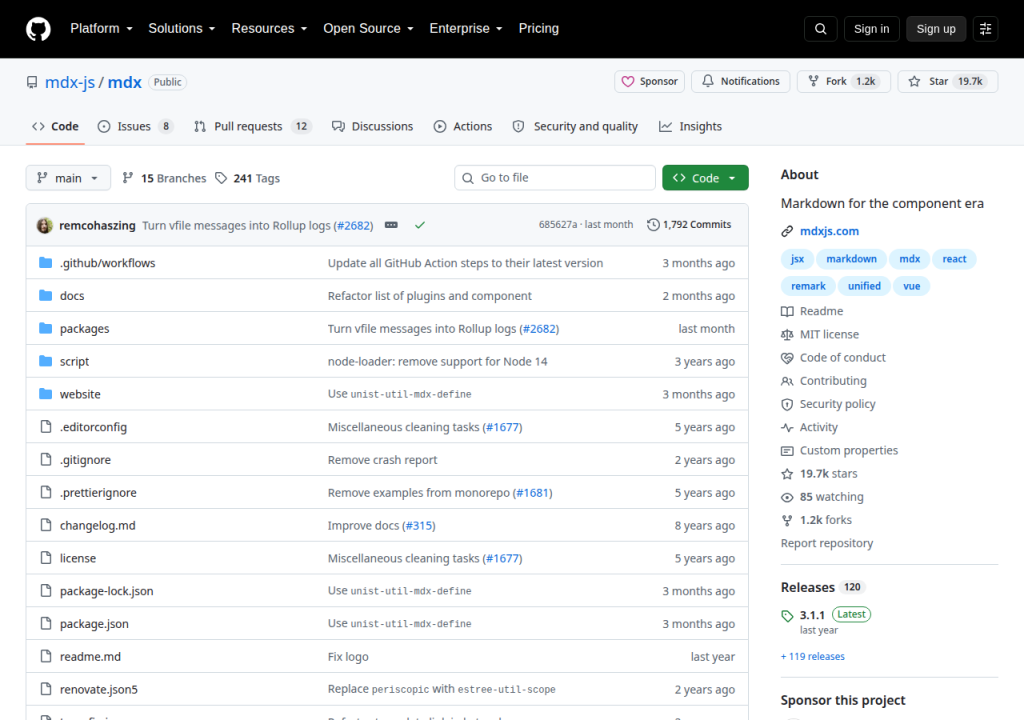Select the react topic tag
Image resolution: width=1024 pixels, height=720 pixels.
tap(954, 259)
